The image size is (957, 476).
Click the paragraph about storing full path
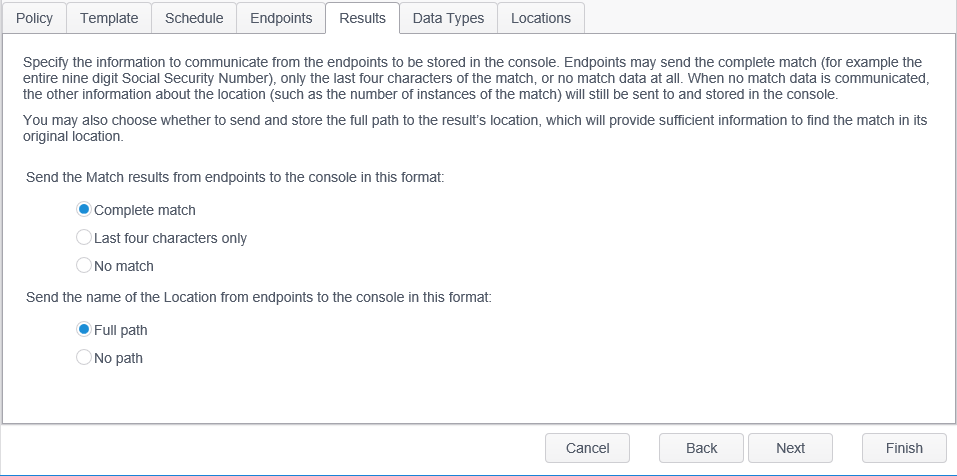(x=477, y=128)
